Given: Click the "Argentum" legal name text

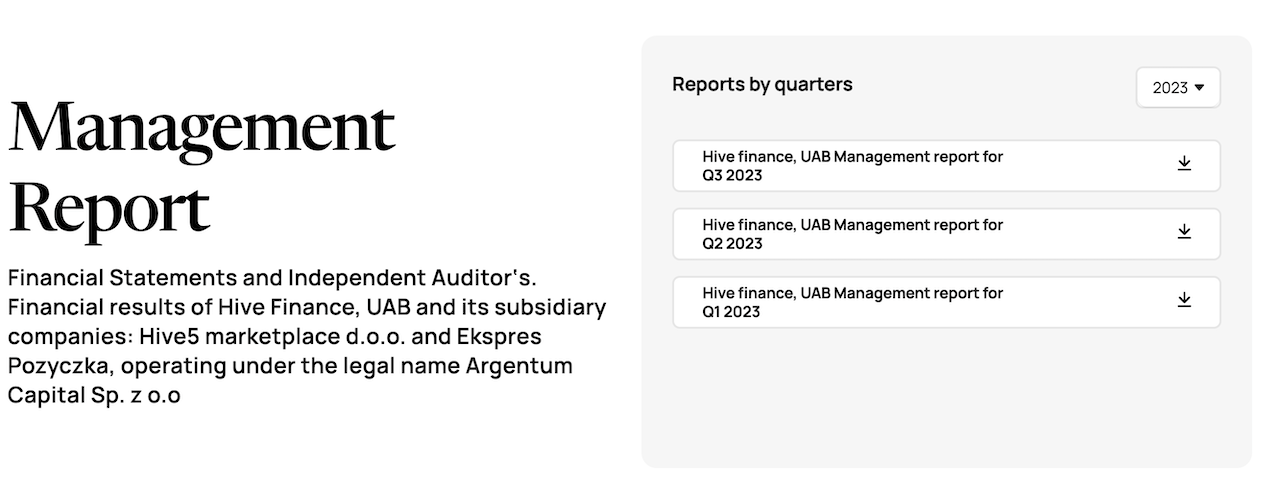Looking at the screenshot, I should tap(519, 365).
